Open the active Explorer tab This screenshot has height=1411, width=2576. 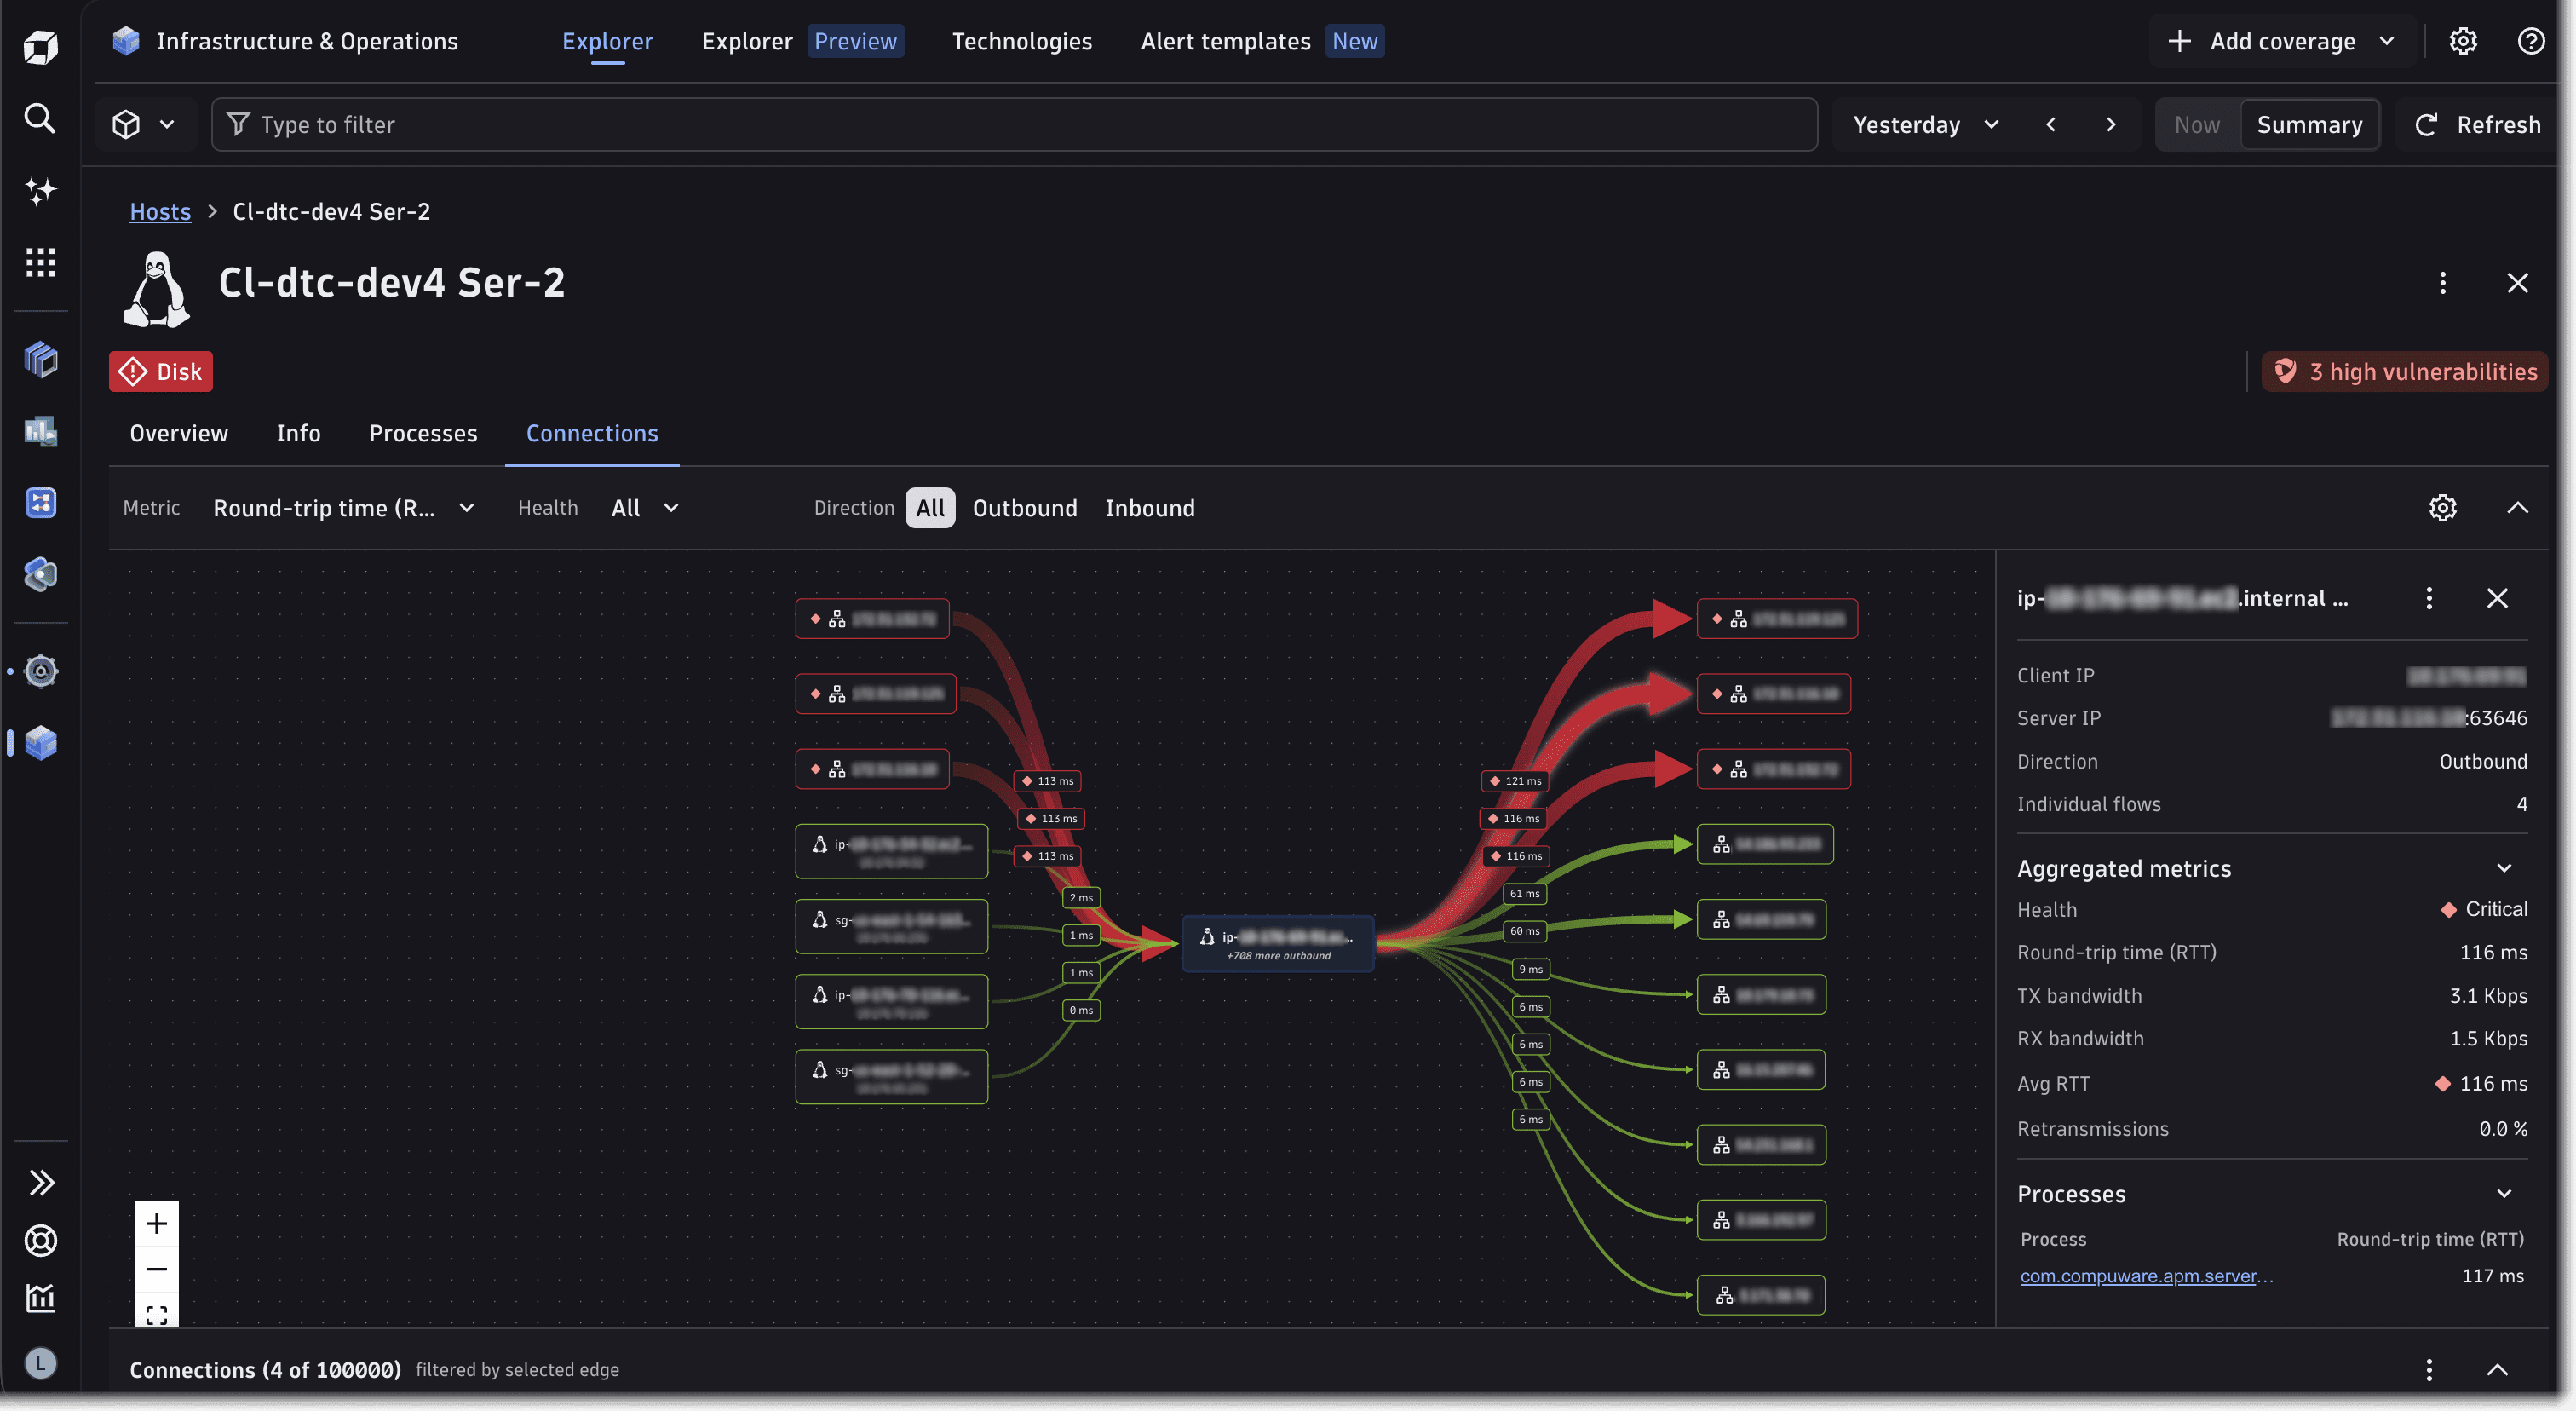click(607, 41)
